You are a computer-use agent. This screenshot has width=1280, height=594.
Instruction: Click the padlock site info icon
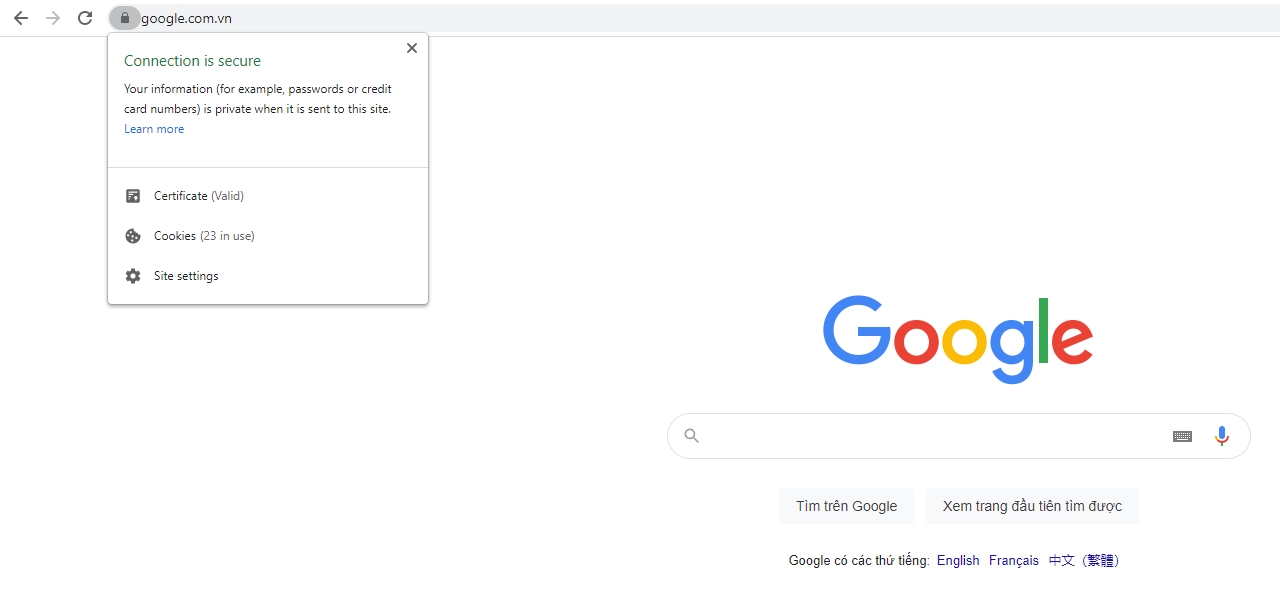coord(125,18)
